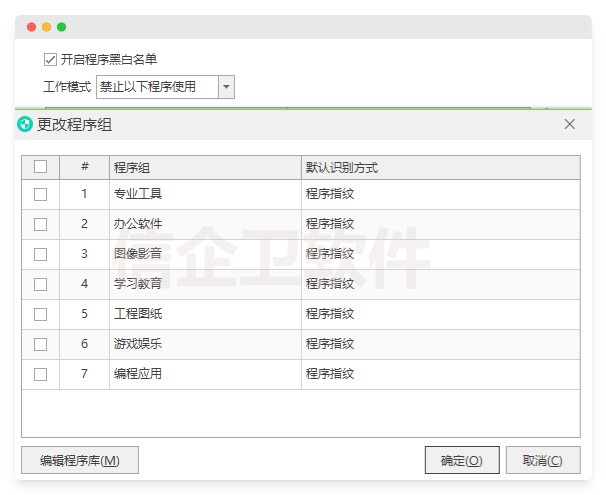Click the 禁止以下程序使用 combo box field
The width and height of the screenshot is (606, 495).
[x=157, y=87]
